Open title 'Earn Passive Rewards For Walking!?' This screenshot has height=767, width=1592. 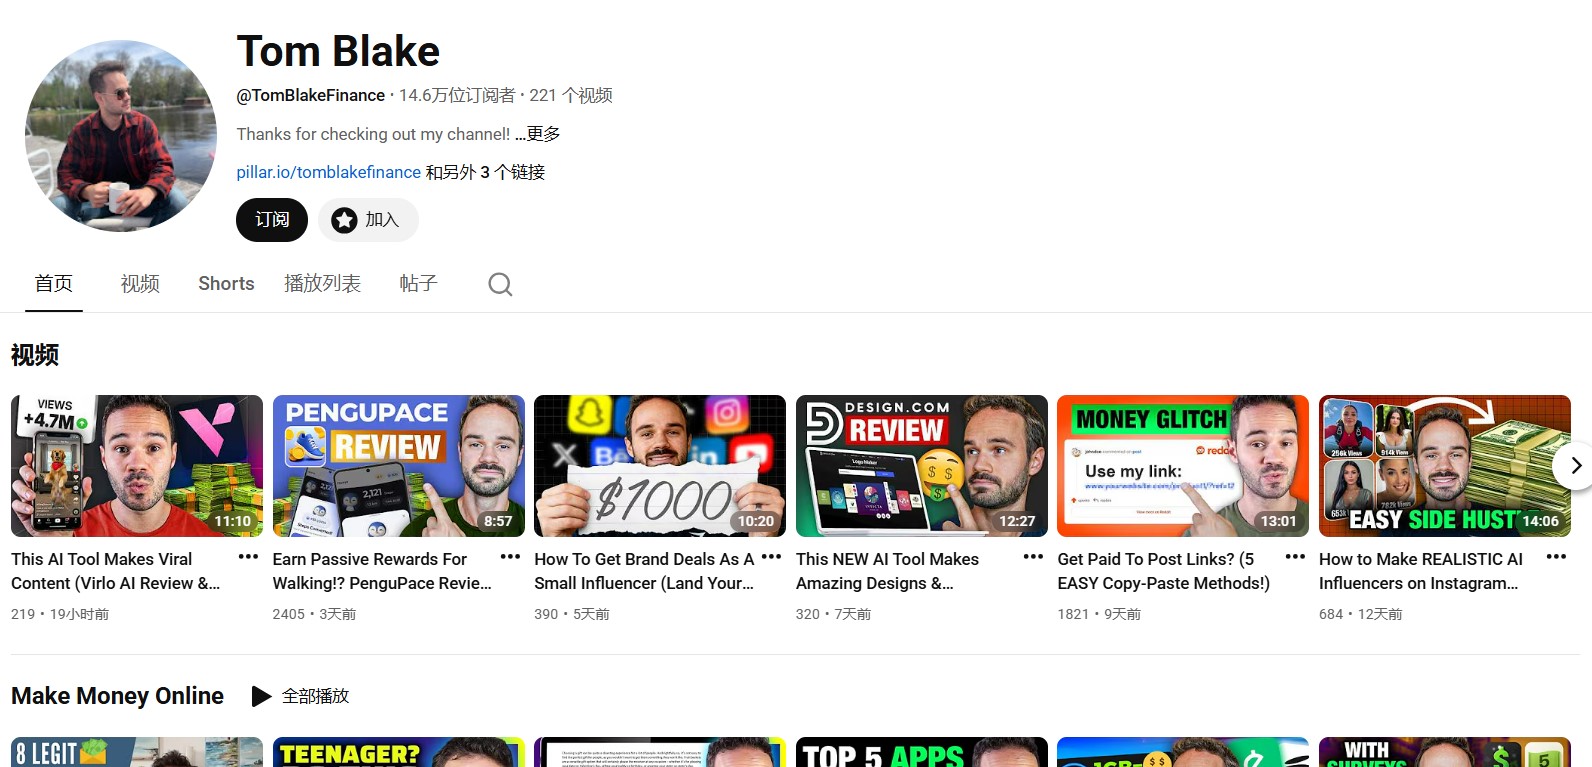(382, 571)
